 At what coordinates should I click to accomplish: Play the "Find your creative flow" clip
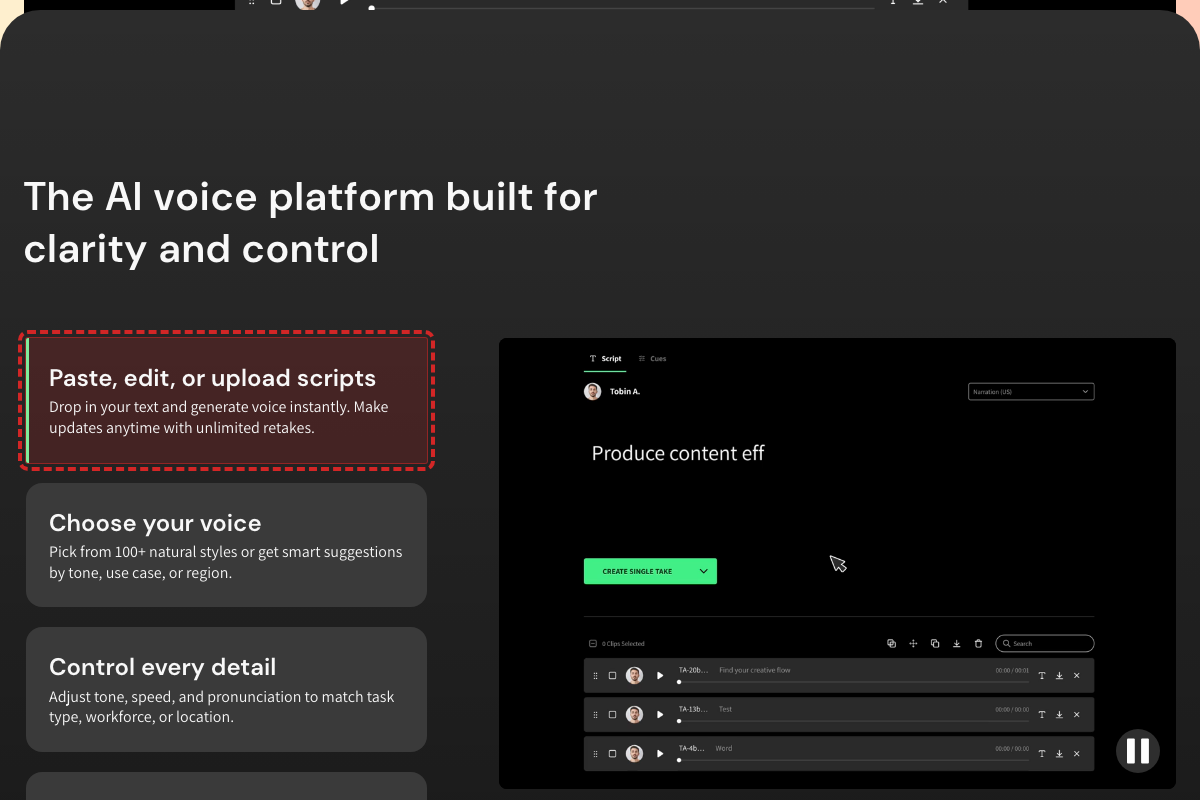click(660, 676)
